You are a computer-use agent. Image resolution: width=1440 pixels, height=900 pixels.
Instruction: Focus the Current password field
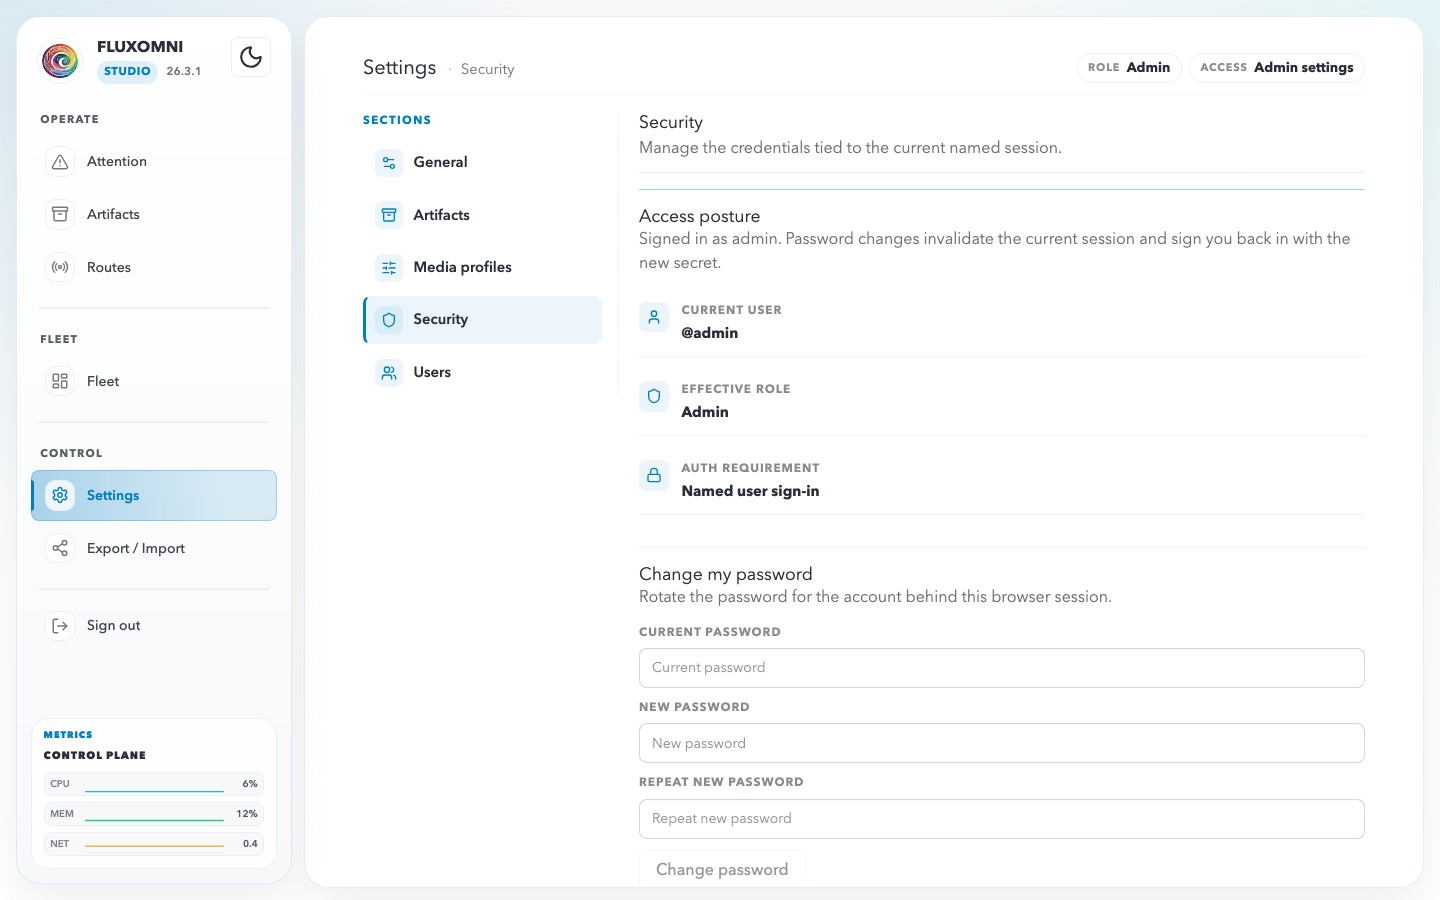(x=1002, y=668)
